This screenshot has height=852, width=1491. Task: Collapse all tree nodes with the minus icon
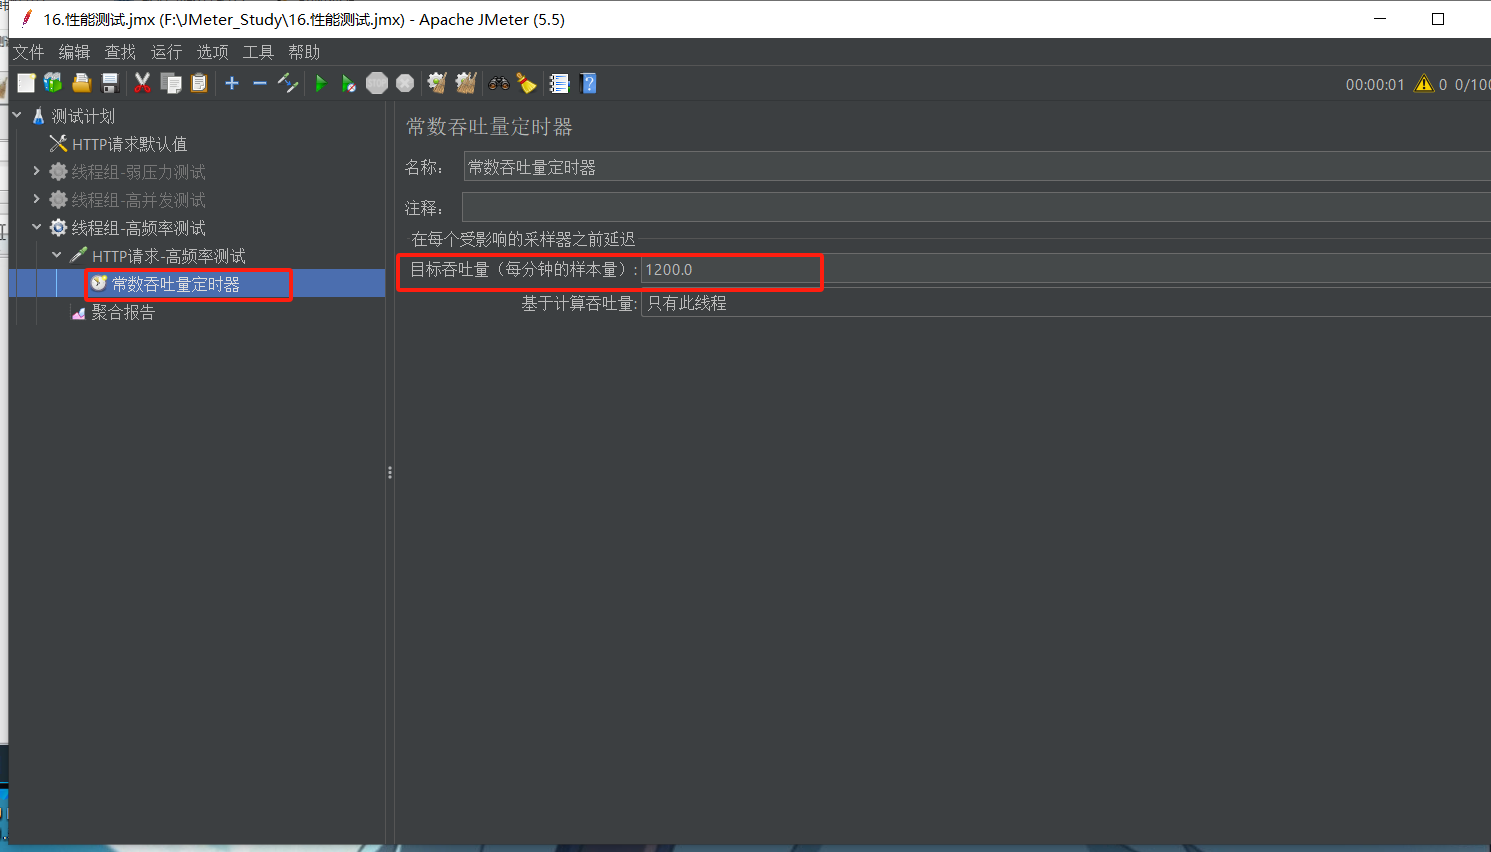[260, 83]
